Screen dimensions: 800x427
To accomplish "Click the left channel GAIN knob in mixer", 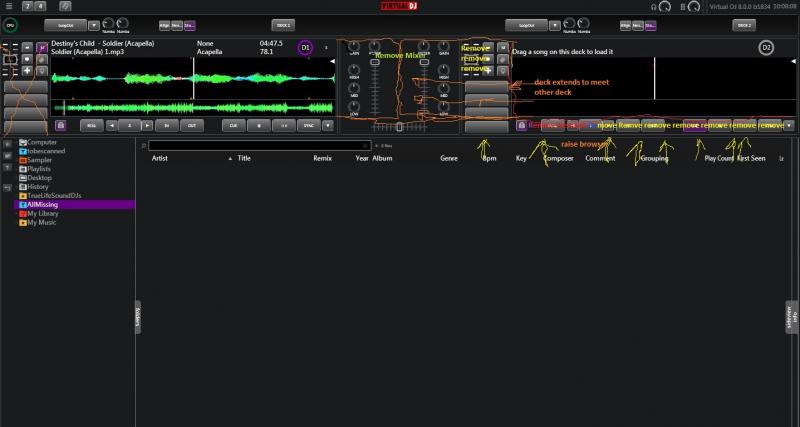I will pyautogui.click(x=354, y=46).
